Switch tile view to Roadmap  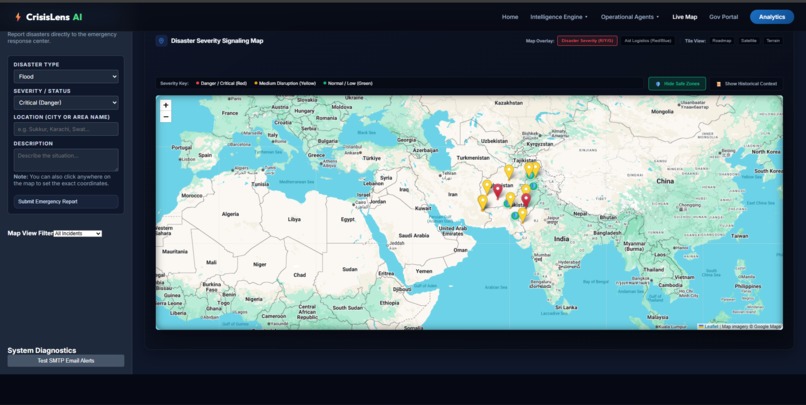coord(722,41)
